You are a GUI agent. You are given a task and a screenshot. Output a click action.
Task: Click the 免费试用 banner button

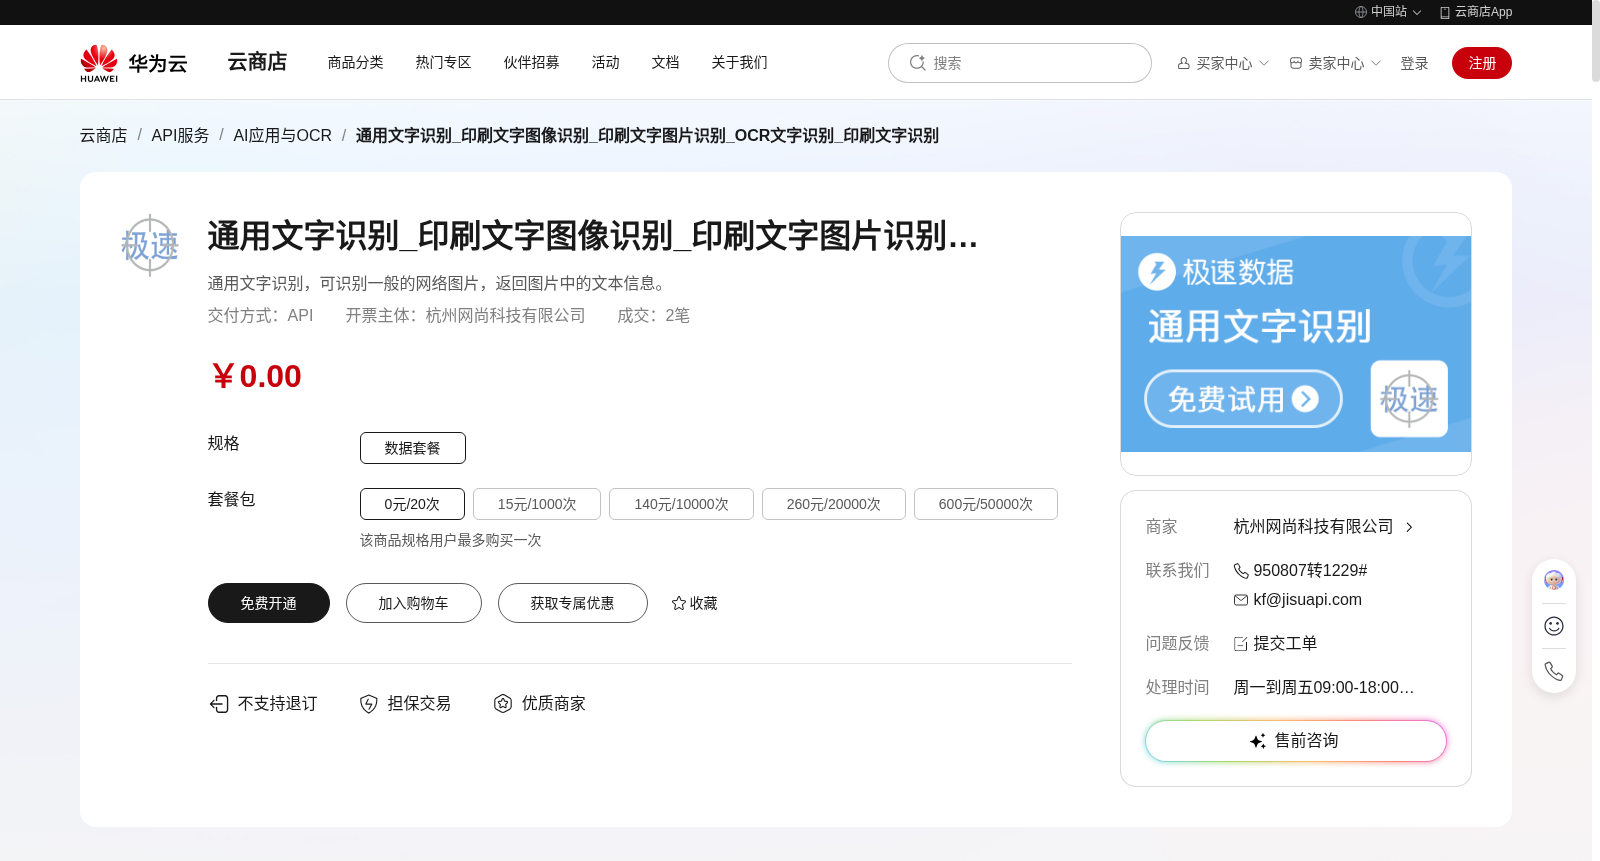point(1243,399)
